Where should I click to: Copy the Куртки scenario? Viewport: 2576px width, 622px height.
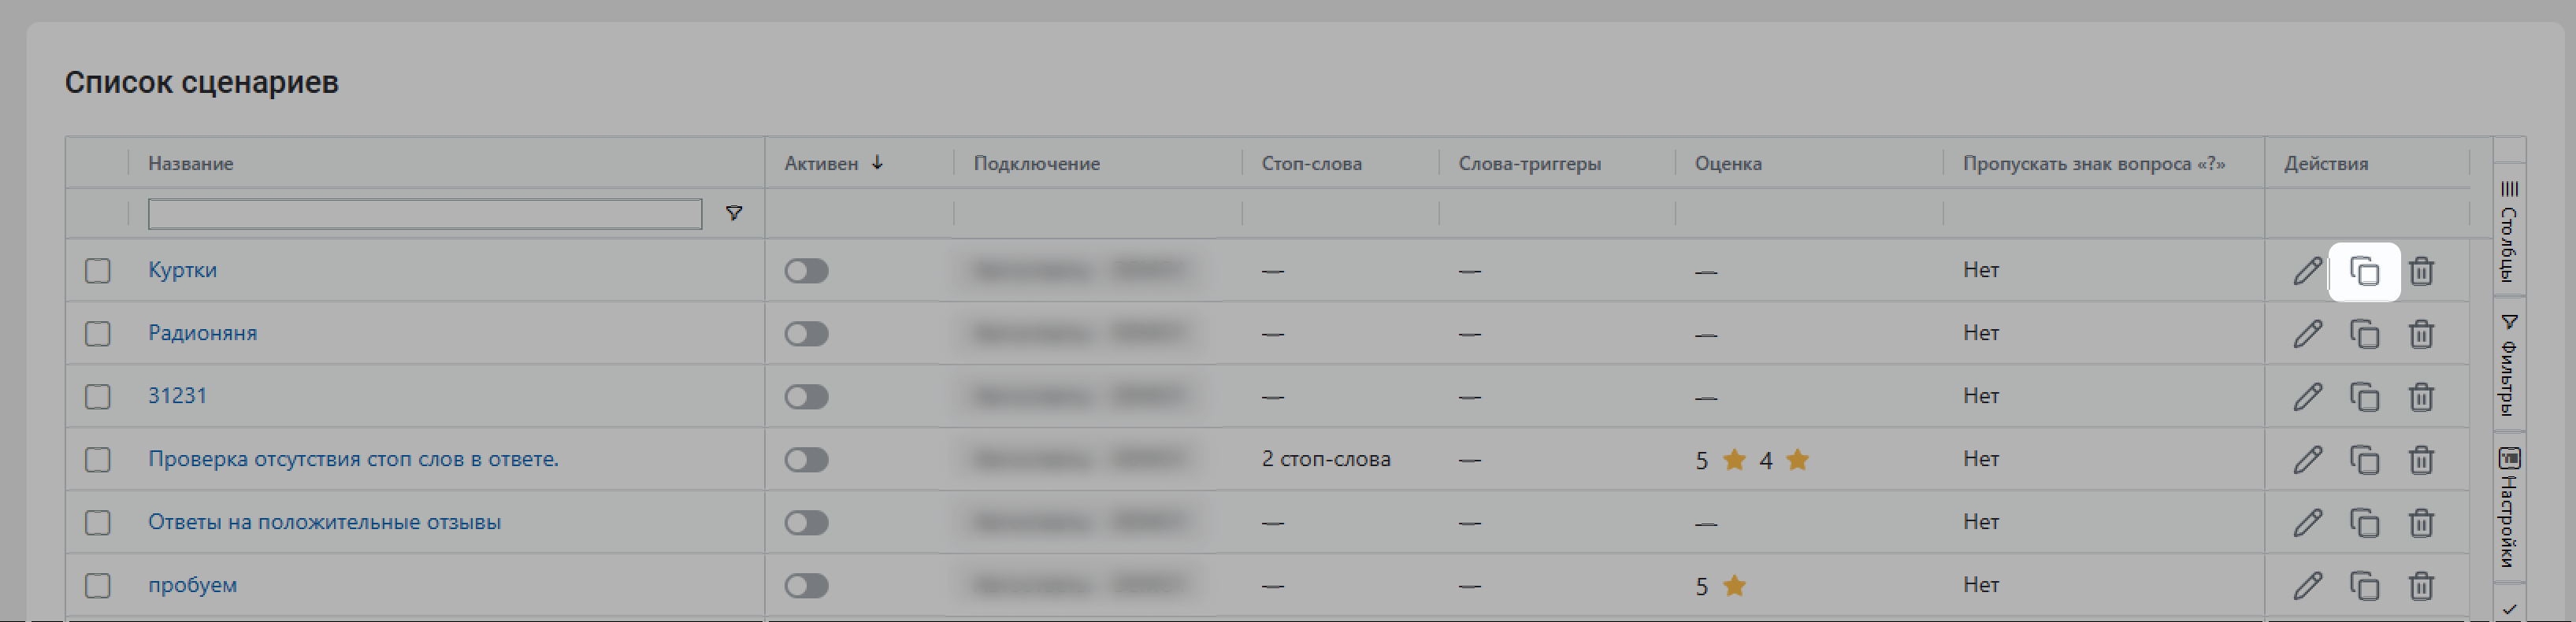point(2364,271)
